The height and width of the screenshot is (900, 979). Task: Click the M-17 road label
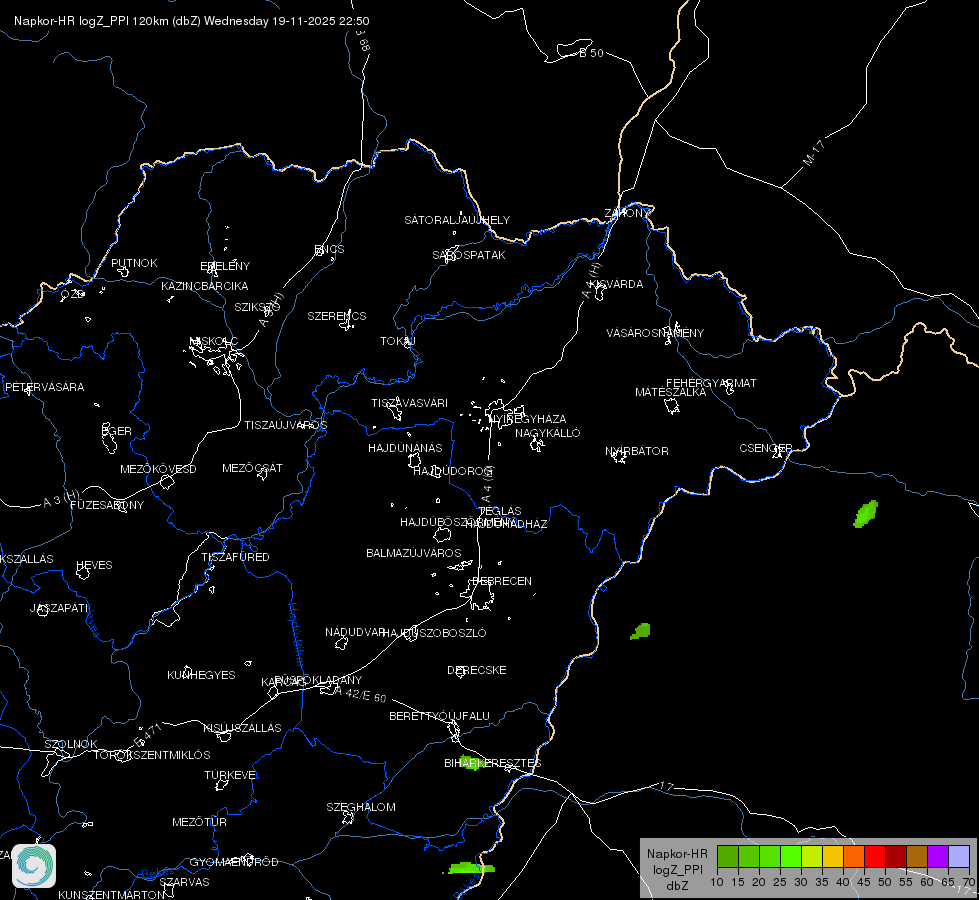point(814,153)
